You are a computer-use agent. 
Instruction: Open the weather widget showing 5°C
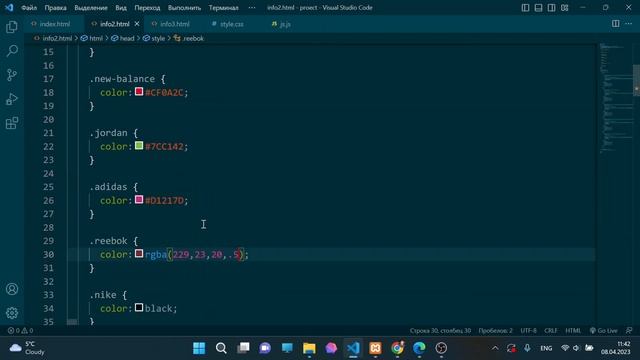point(27,348)
